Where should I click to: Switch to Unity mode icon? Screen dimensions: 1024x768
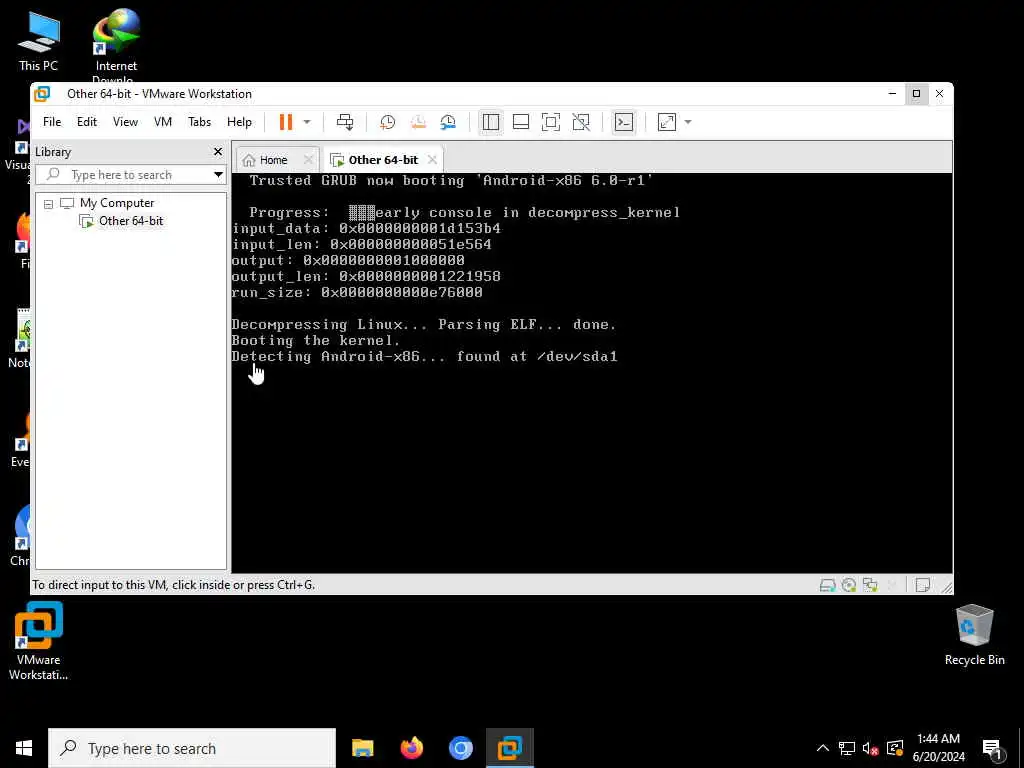(581, 122)
